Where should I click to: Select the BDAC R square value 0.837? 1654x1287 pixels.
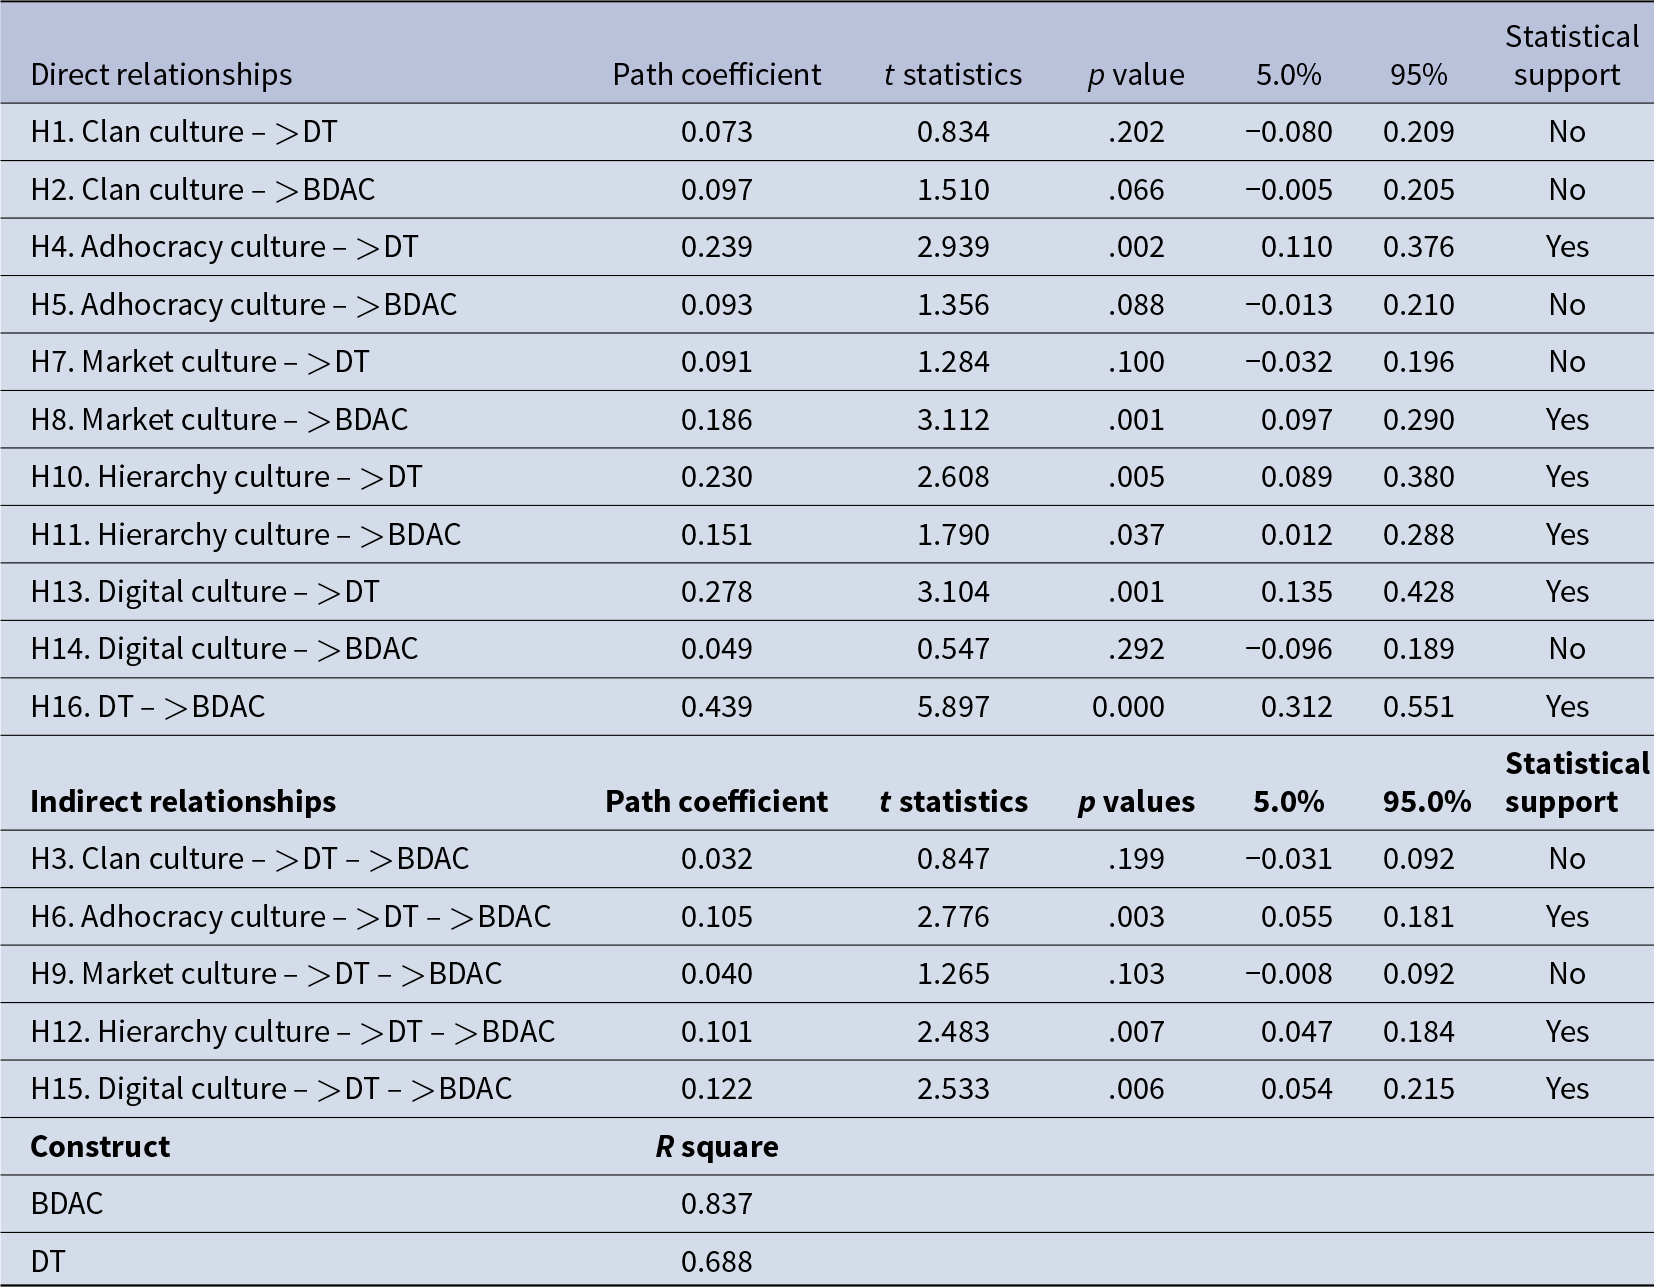click(717, 1204)
